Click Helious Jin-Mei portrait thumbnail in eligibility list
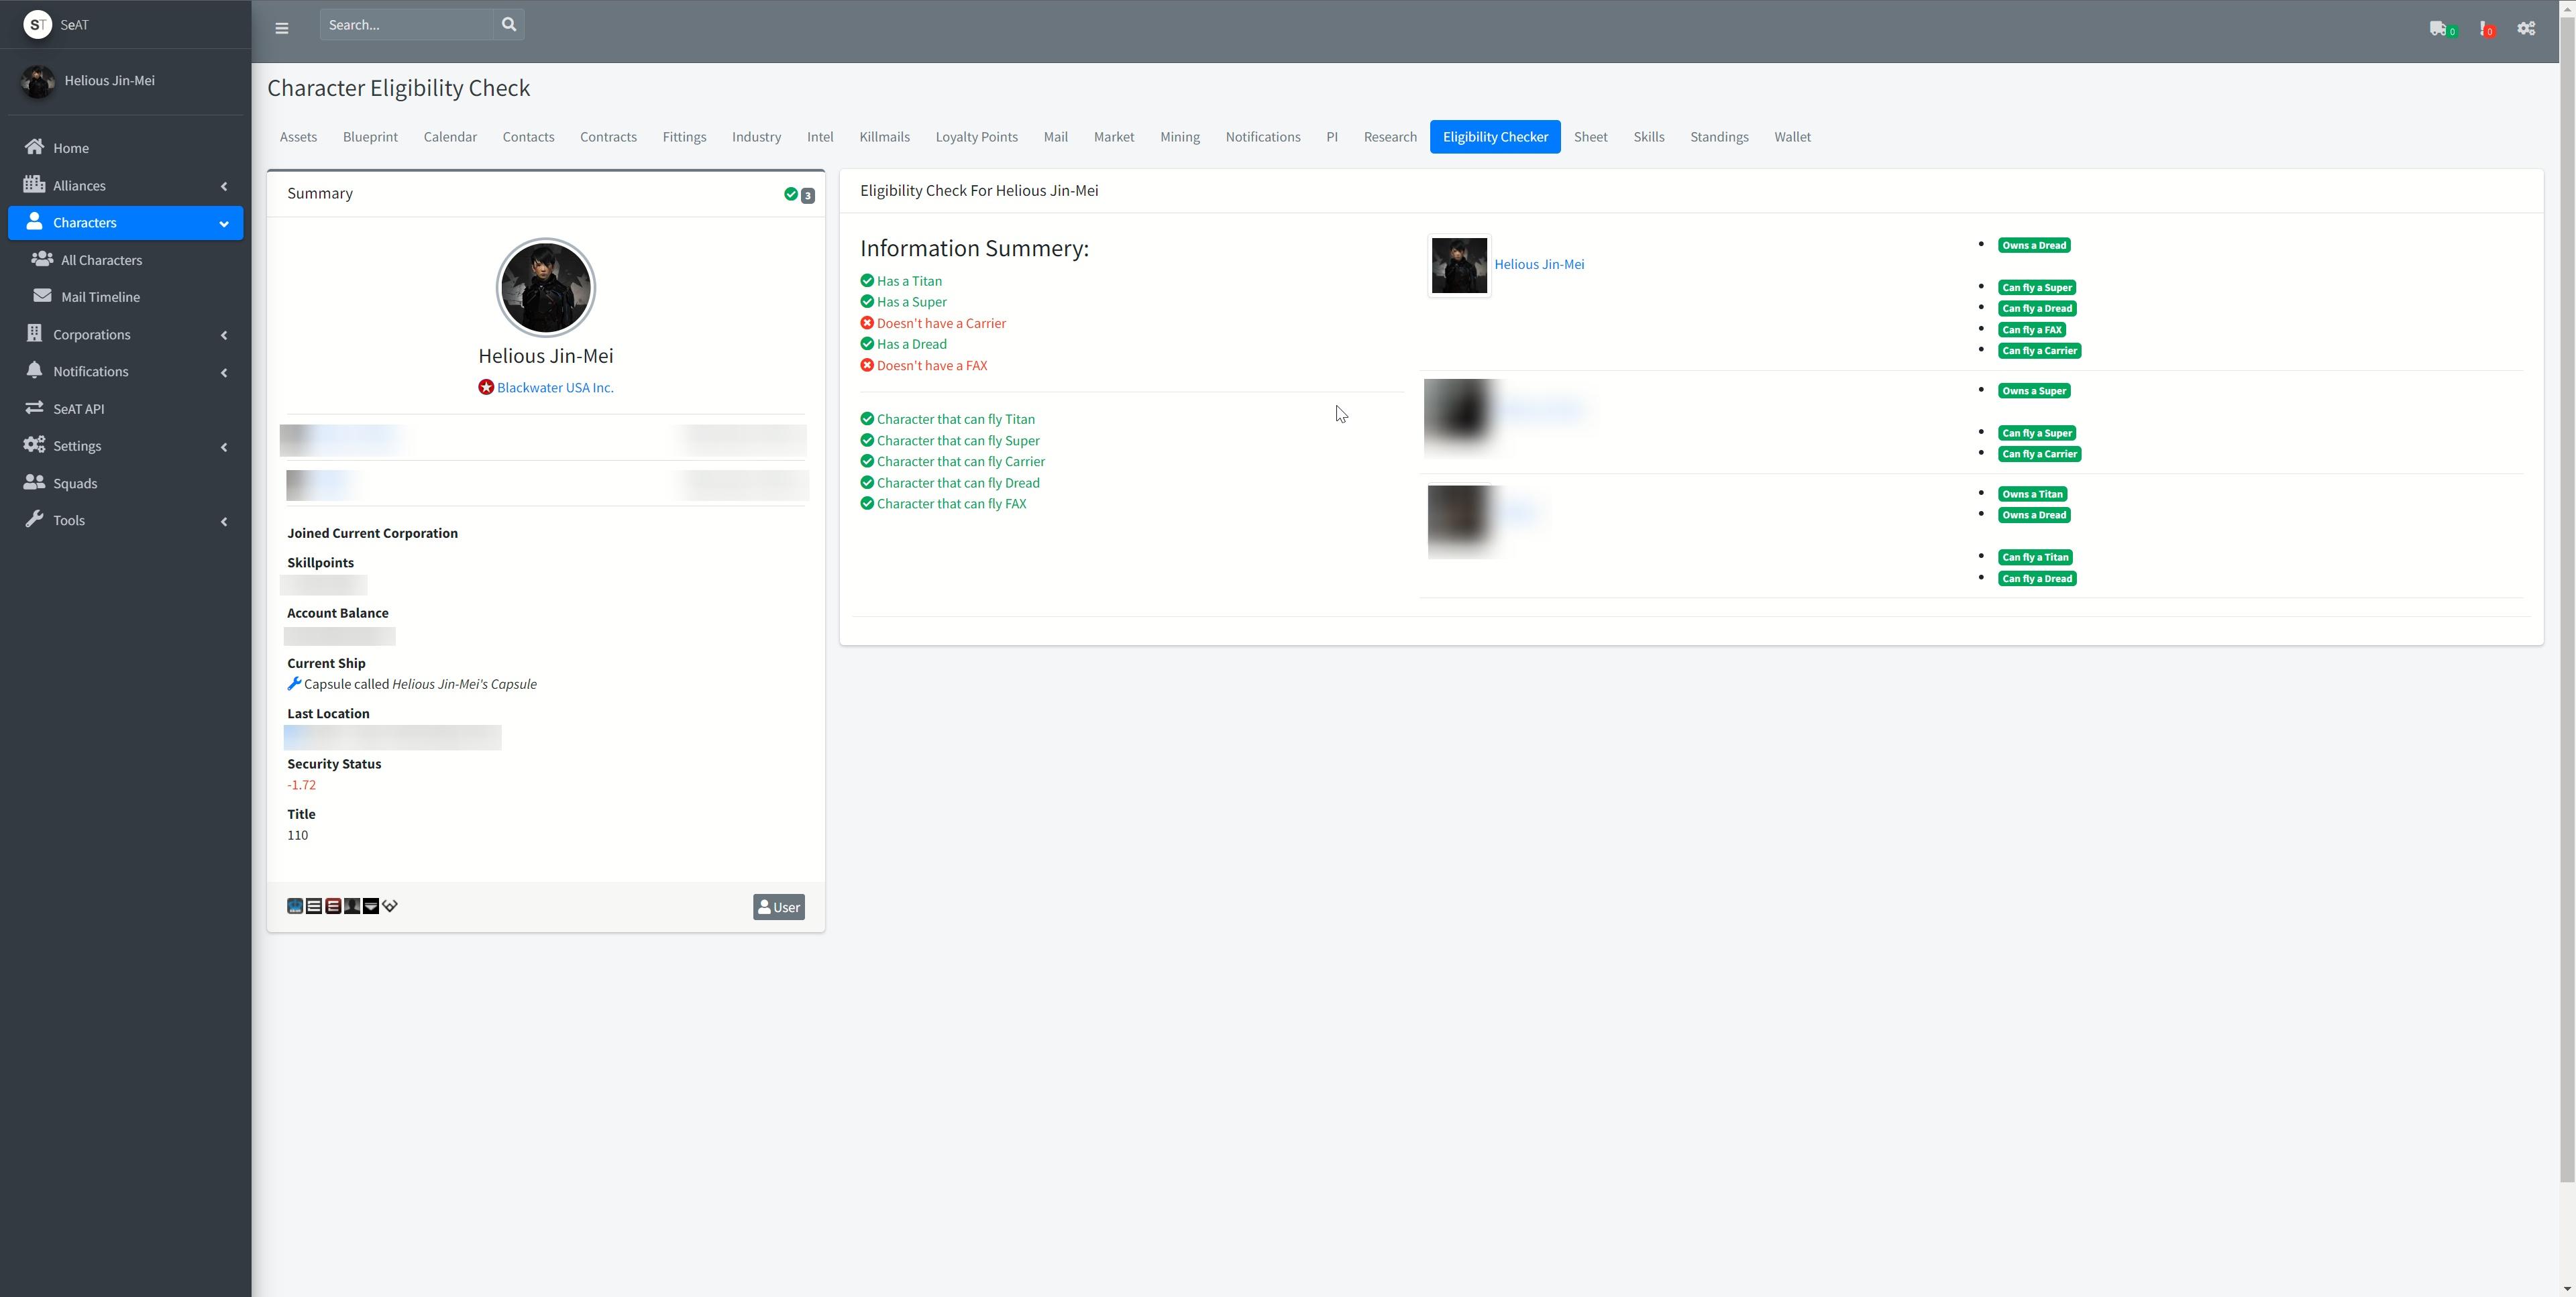 (x=1459, y=265)
